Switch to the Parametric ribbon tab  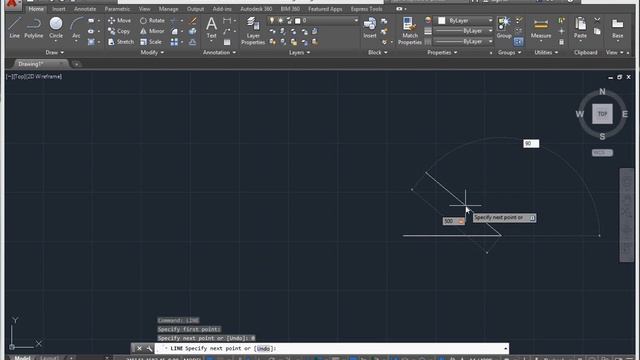point(117,9)
